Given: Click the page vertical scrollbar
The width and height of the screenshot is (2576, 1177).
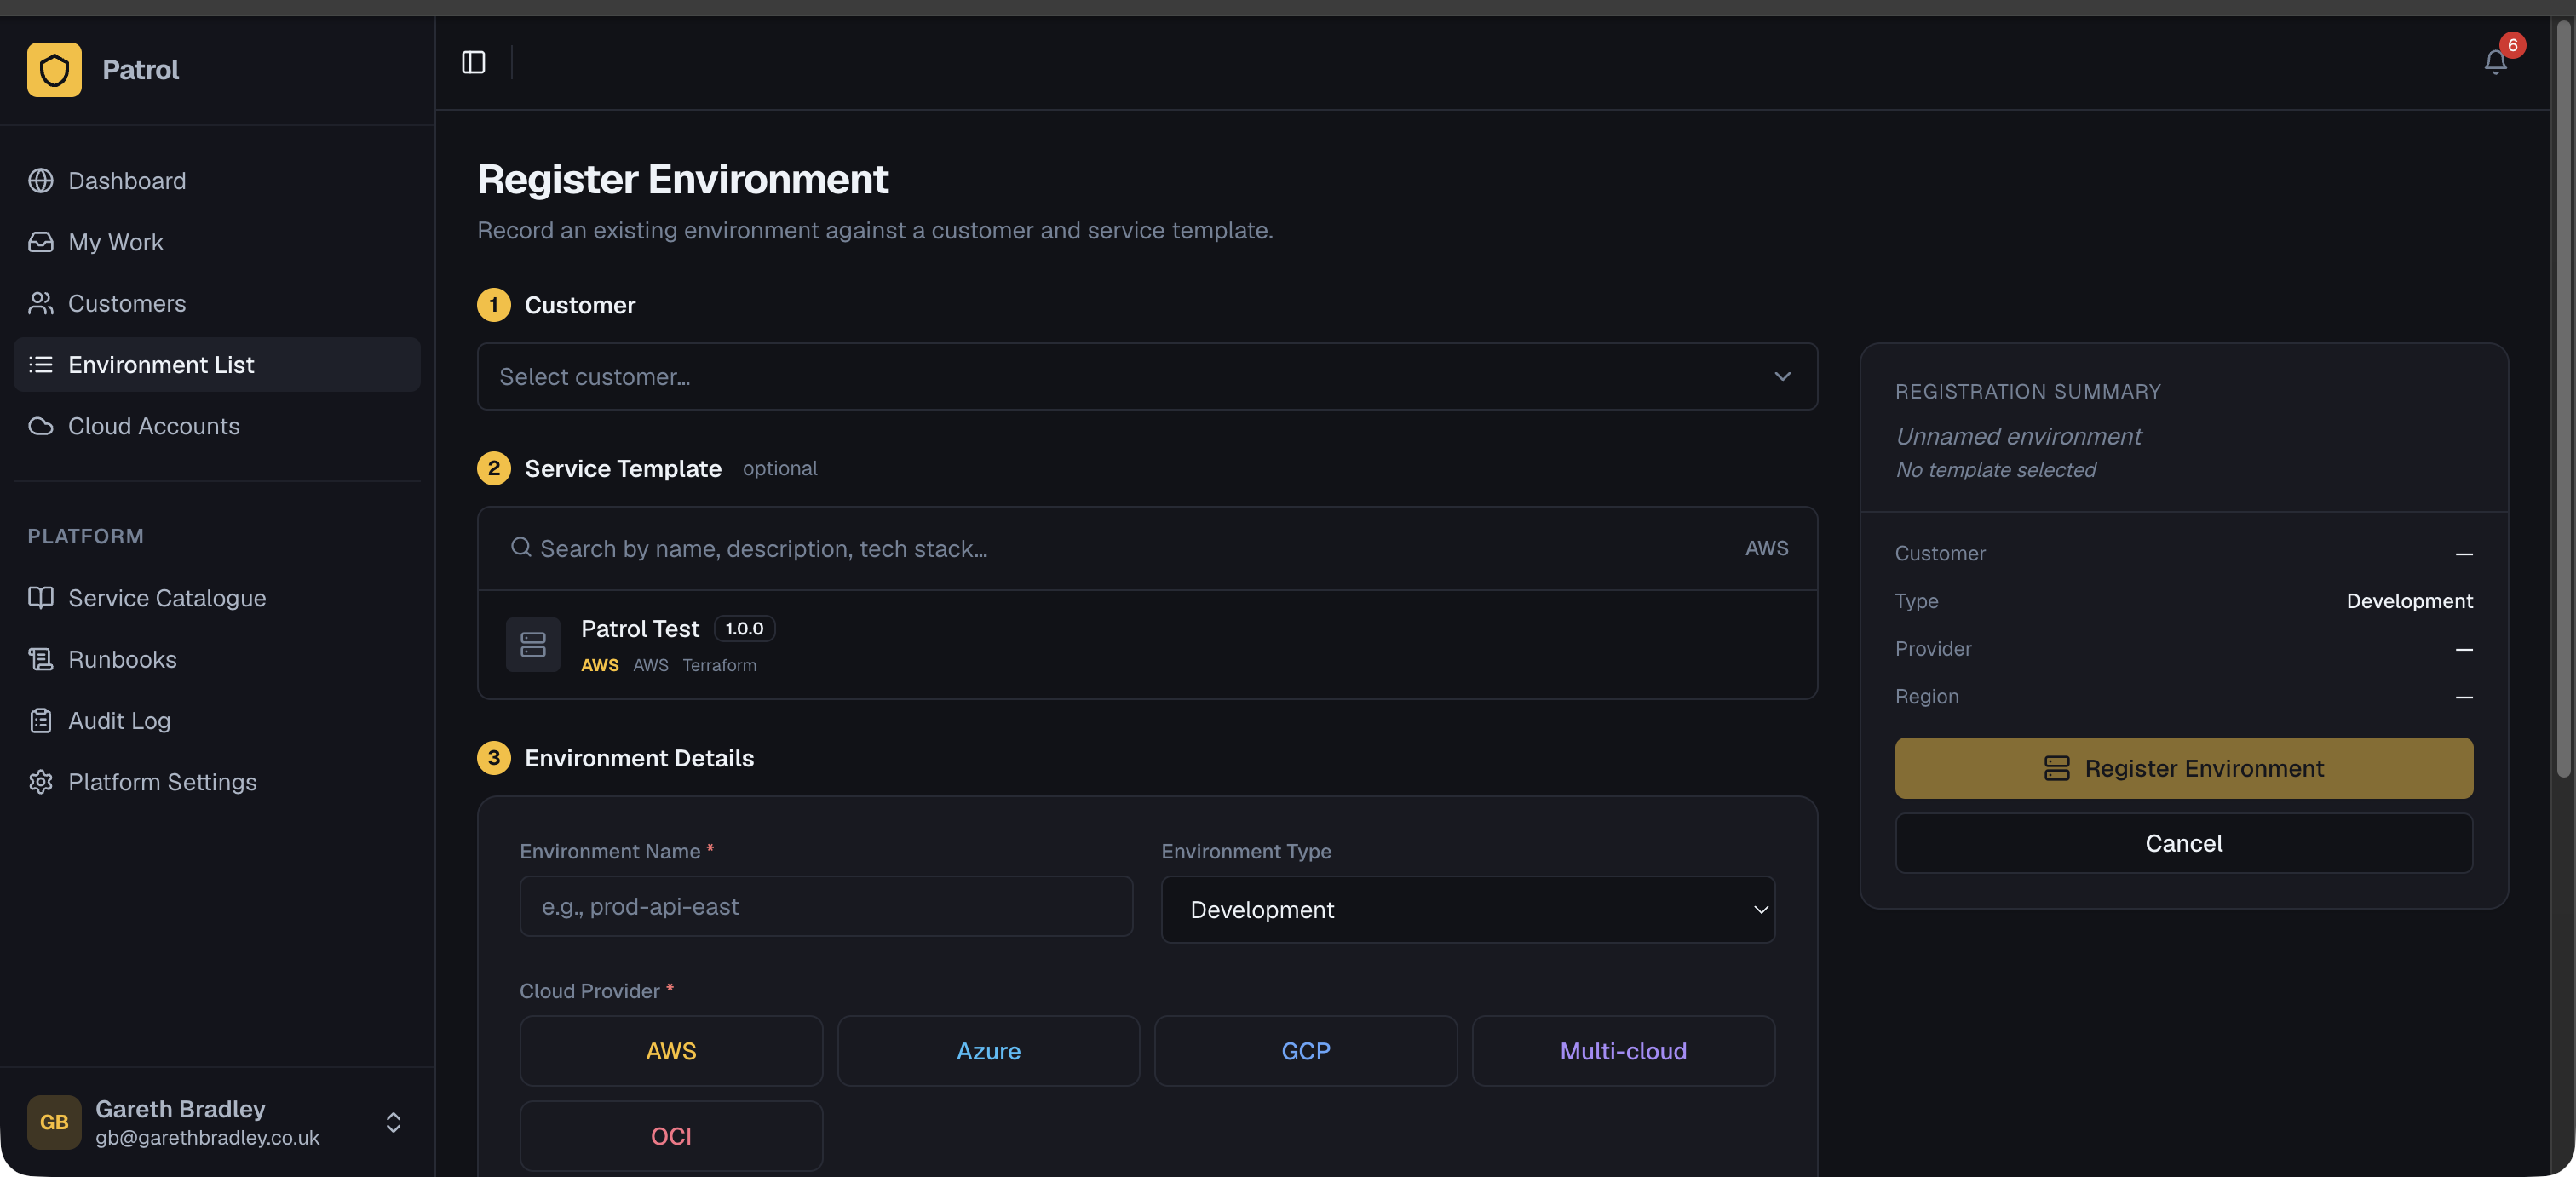Looking at the screenshot, I should point(2563,400).
